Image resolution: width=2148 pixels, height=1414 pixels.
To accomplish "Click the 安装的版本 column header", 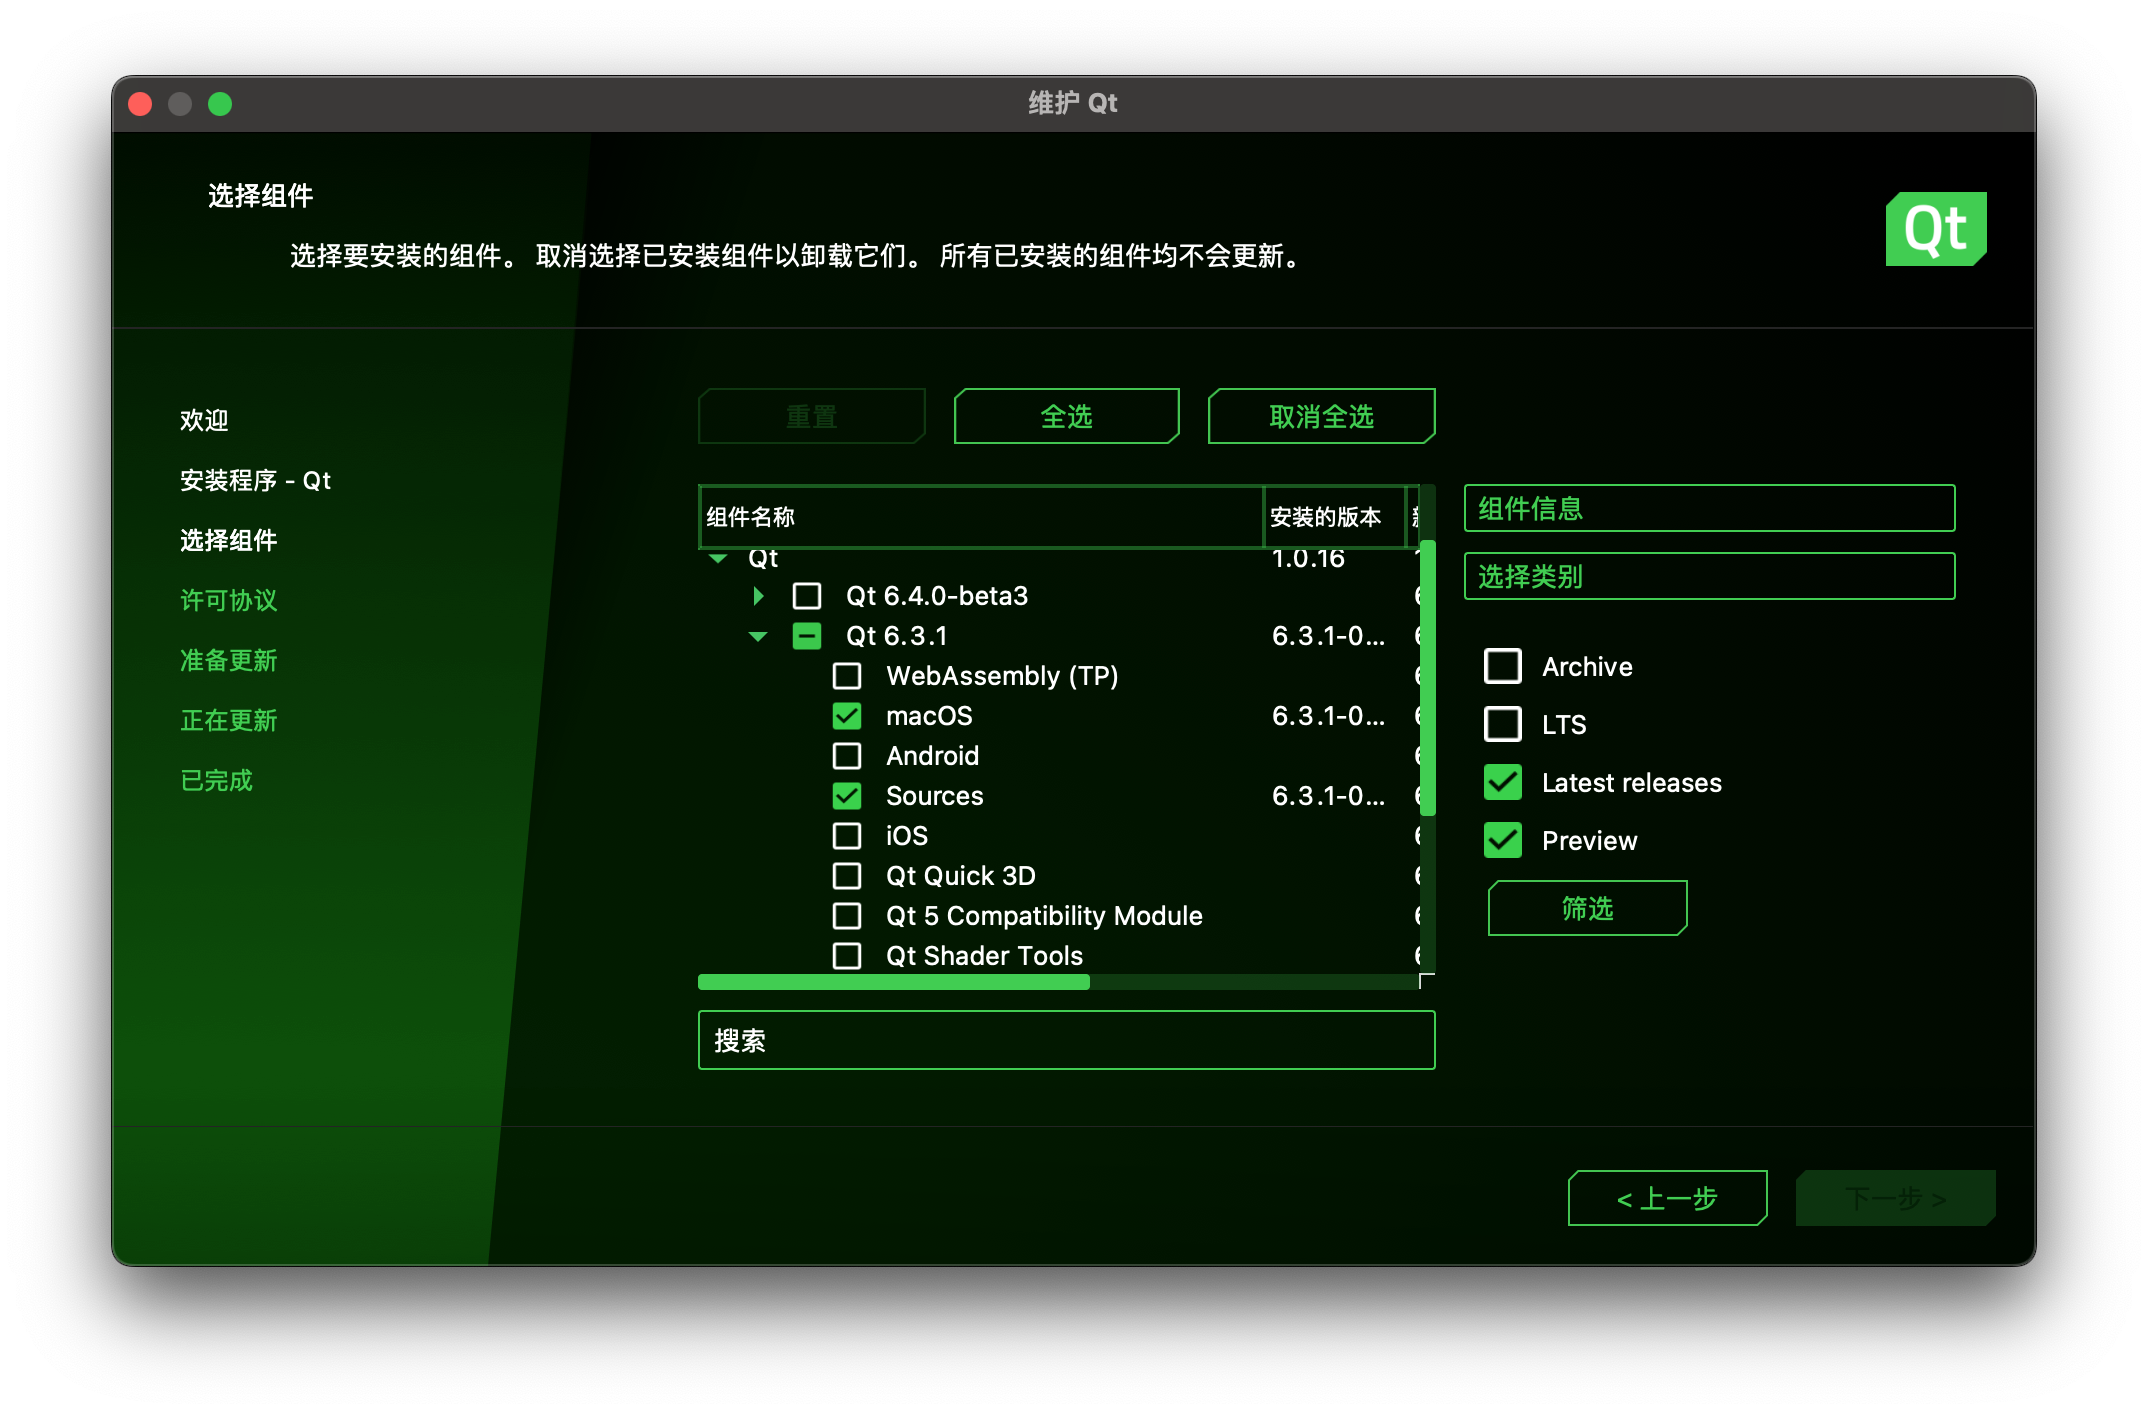I will point(1335,517).
